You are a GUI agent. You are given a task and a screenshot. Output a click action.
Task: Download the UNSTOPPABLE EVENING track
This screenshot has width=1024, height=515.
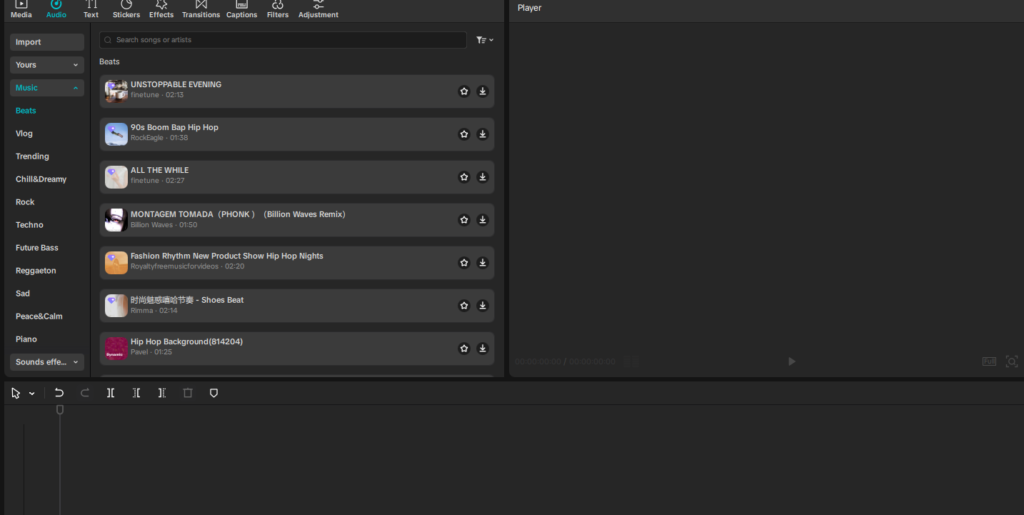point(482,91)
